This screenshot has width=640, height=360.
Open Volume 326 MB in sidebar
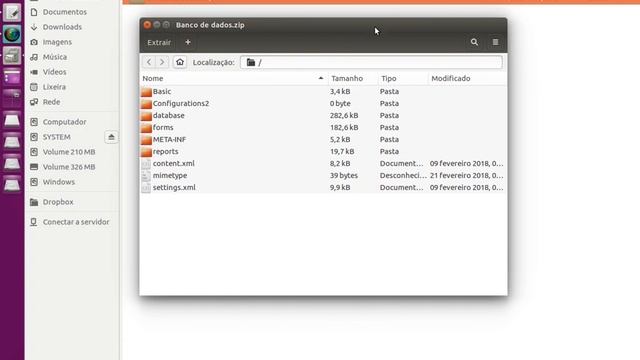pyautogui.click(x=69, y=167)
